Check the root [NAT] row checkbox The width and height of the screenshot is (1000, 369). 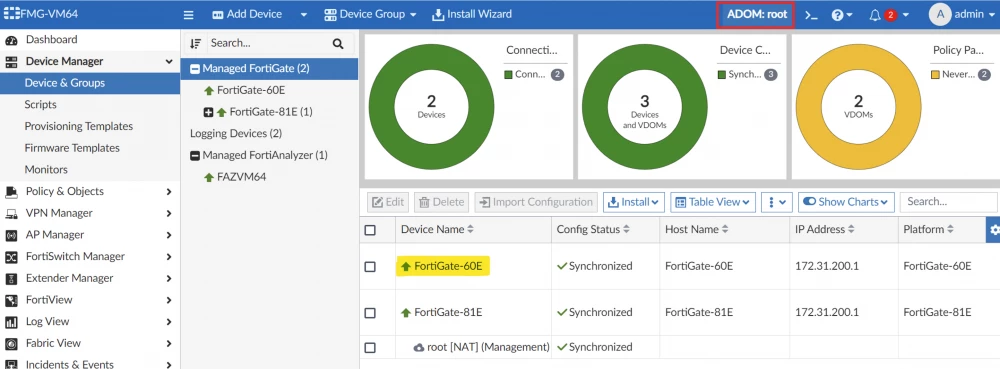pyautogui.click(x=370, y=347)
